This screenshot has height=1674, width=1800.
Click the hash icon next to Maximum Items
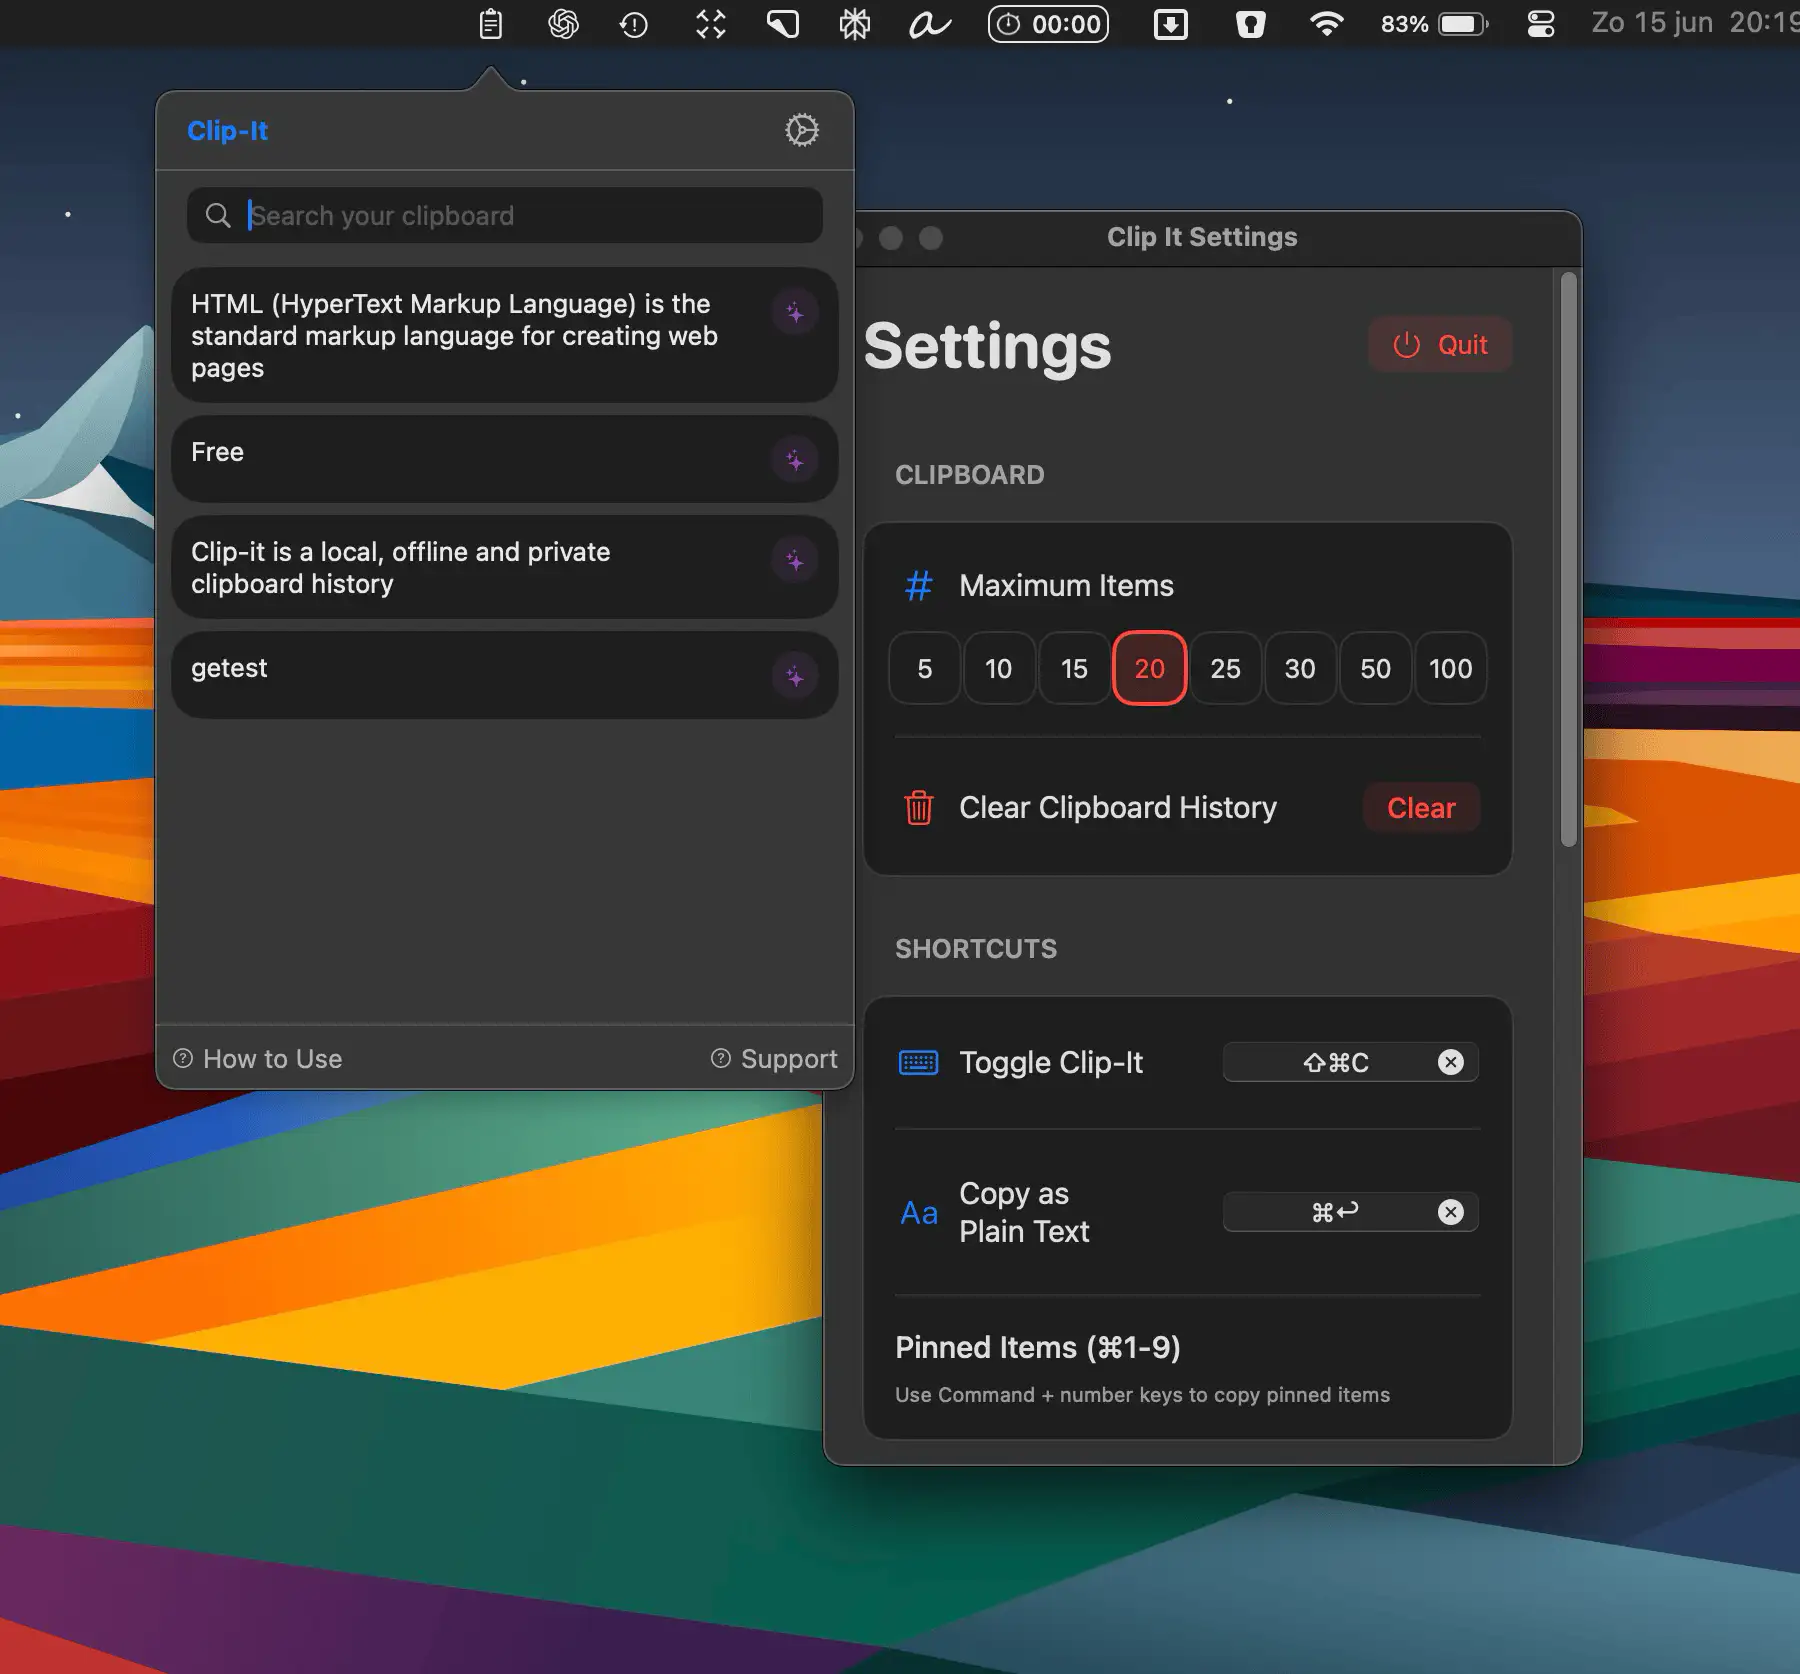(x=919, y=585)
